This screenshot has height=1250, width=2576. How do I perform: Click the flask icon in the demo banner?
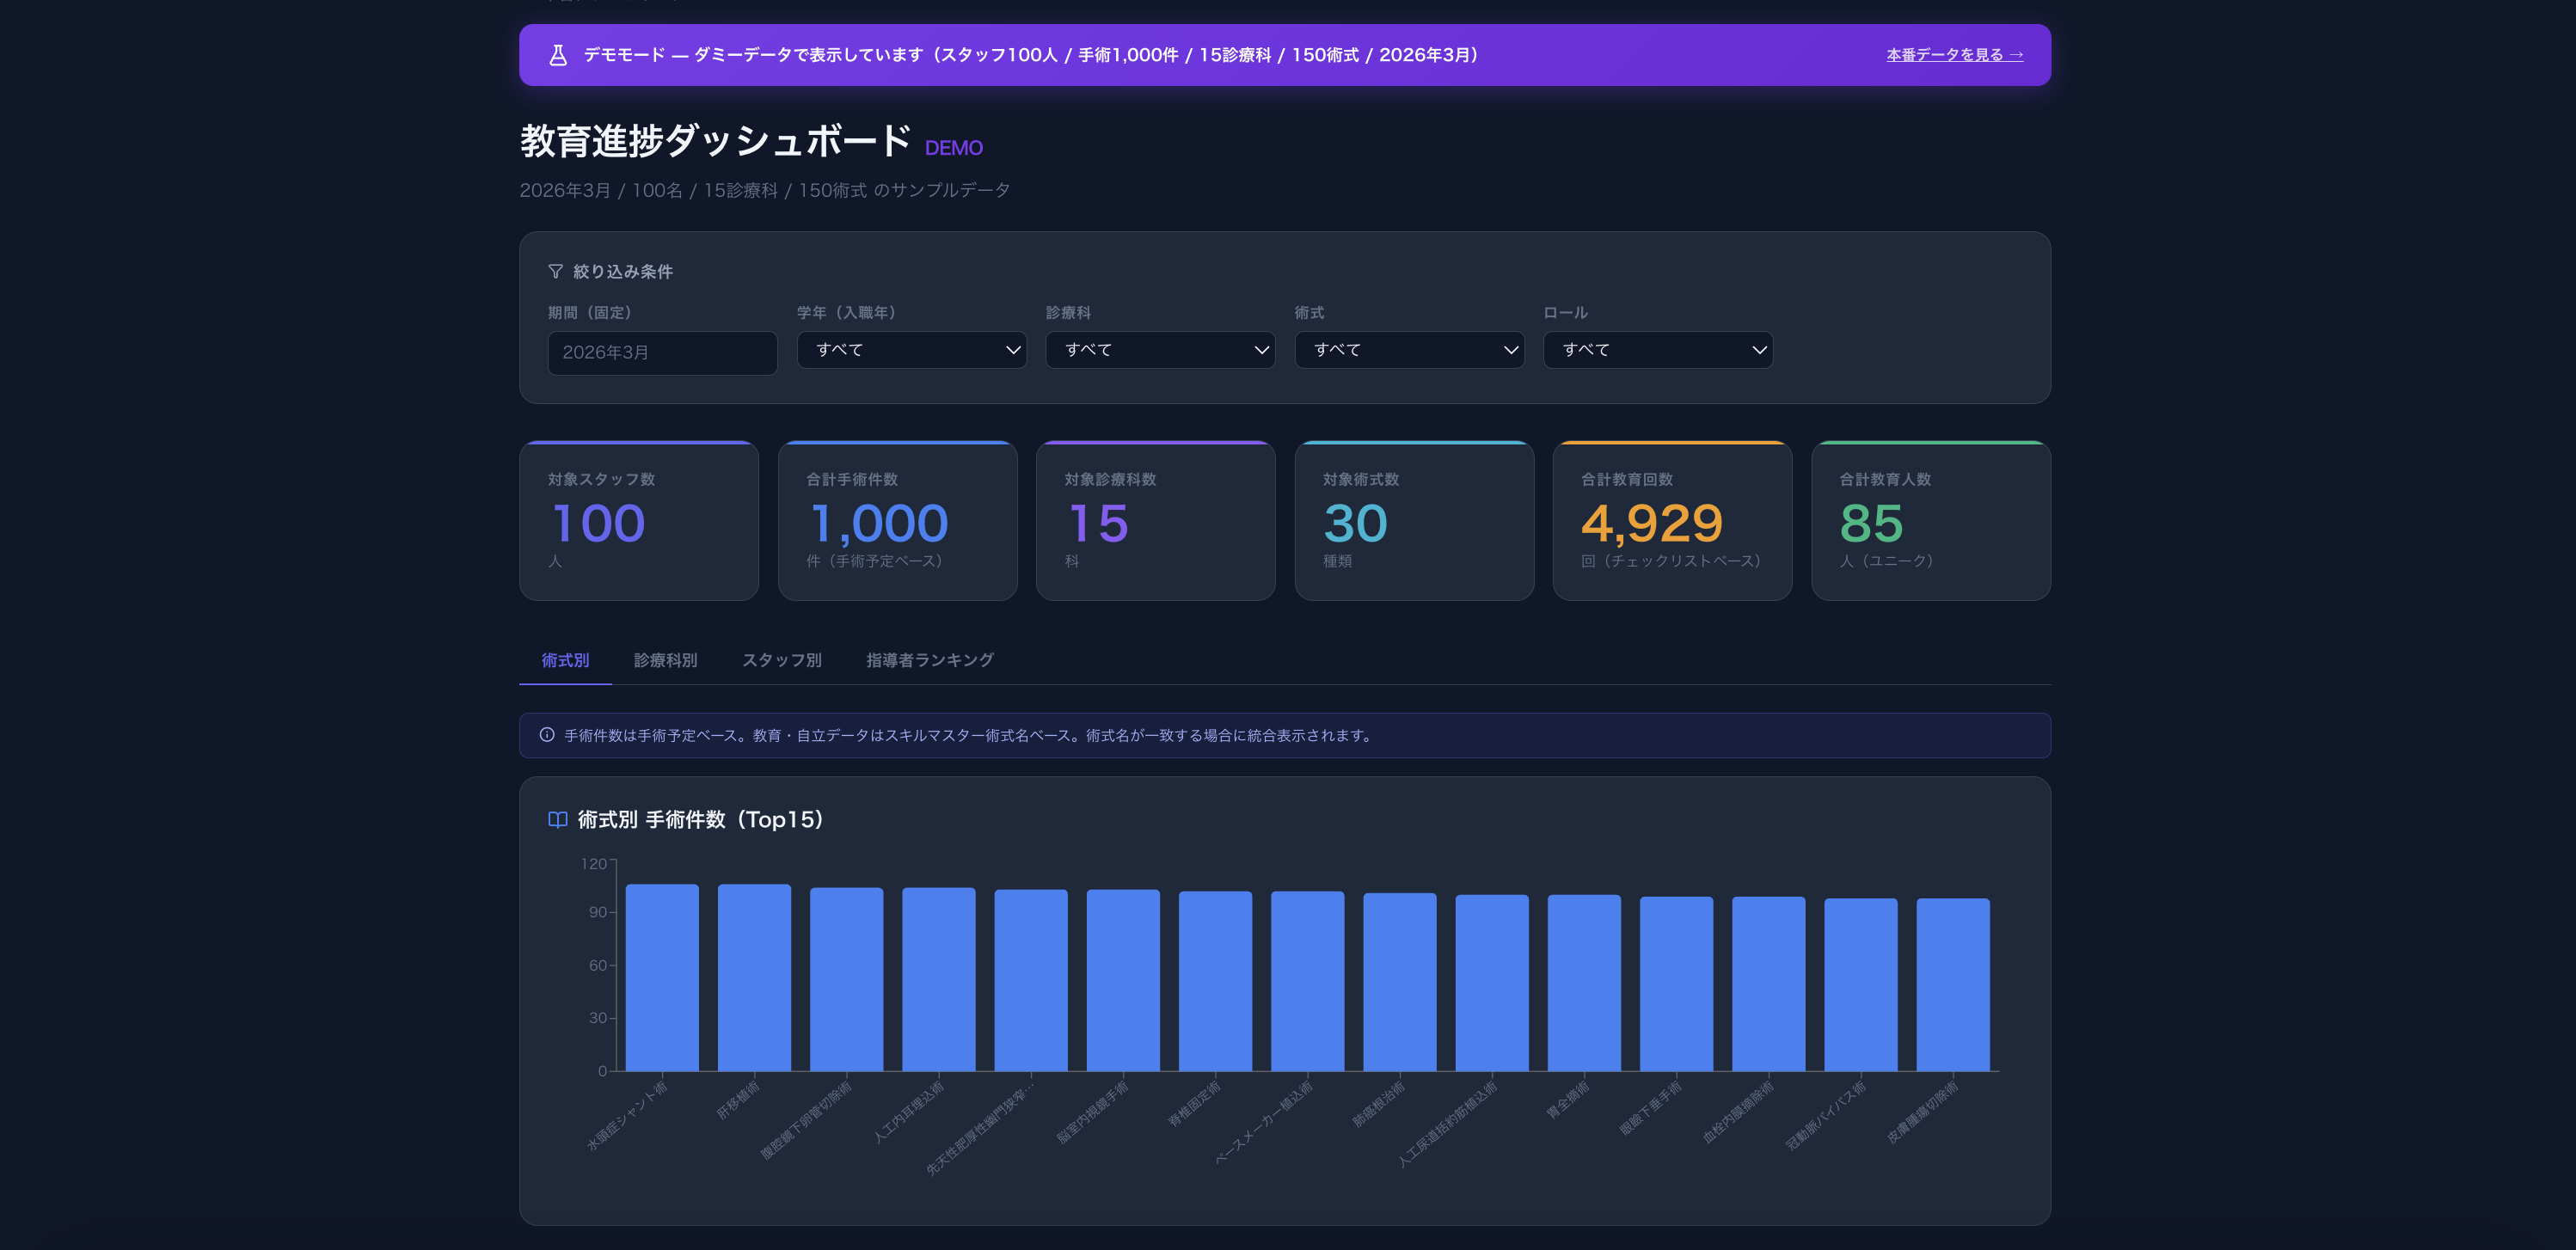click(558, 55)
